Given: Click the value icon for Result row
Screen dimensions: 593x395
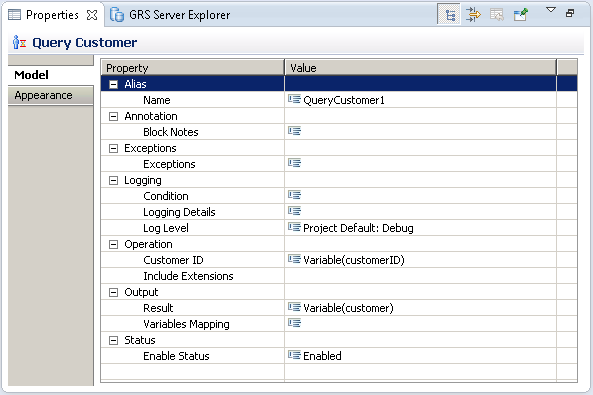Looking at the screenshot, I should [294, 307].
